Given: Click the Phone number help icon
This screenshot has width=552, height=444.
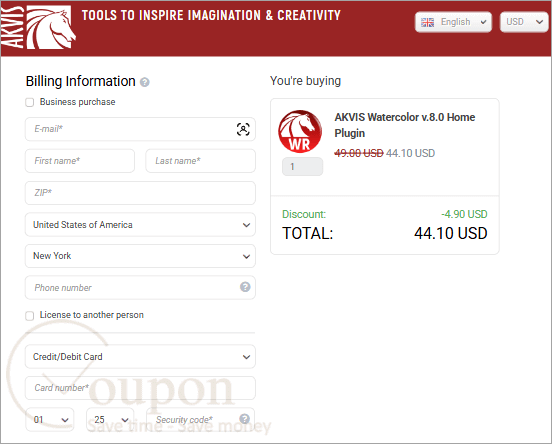Looking at the screenshot, I should coord(245,287).
